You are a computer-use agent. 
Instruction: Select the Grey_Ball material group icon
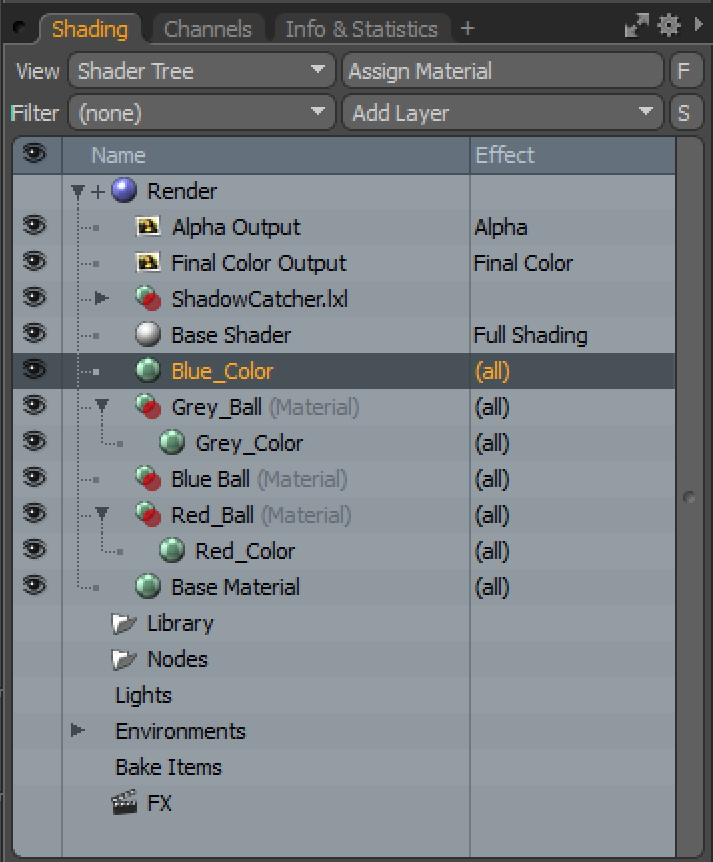point(148,407)
